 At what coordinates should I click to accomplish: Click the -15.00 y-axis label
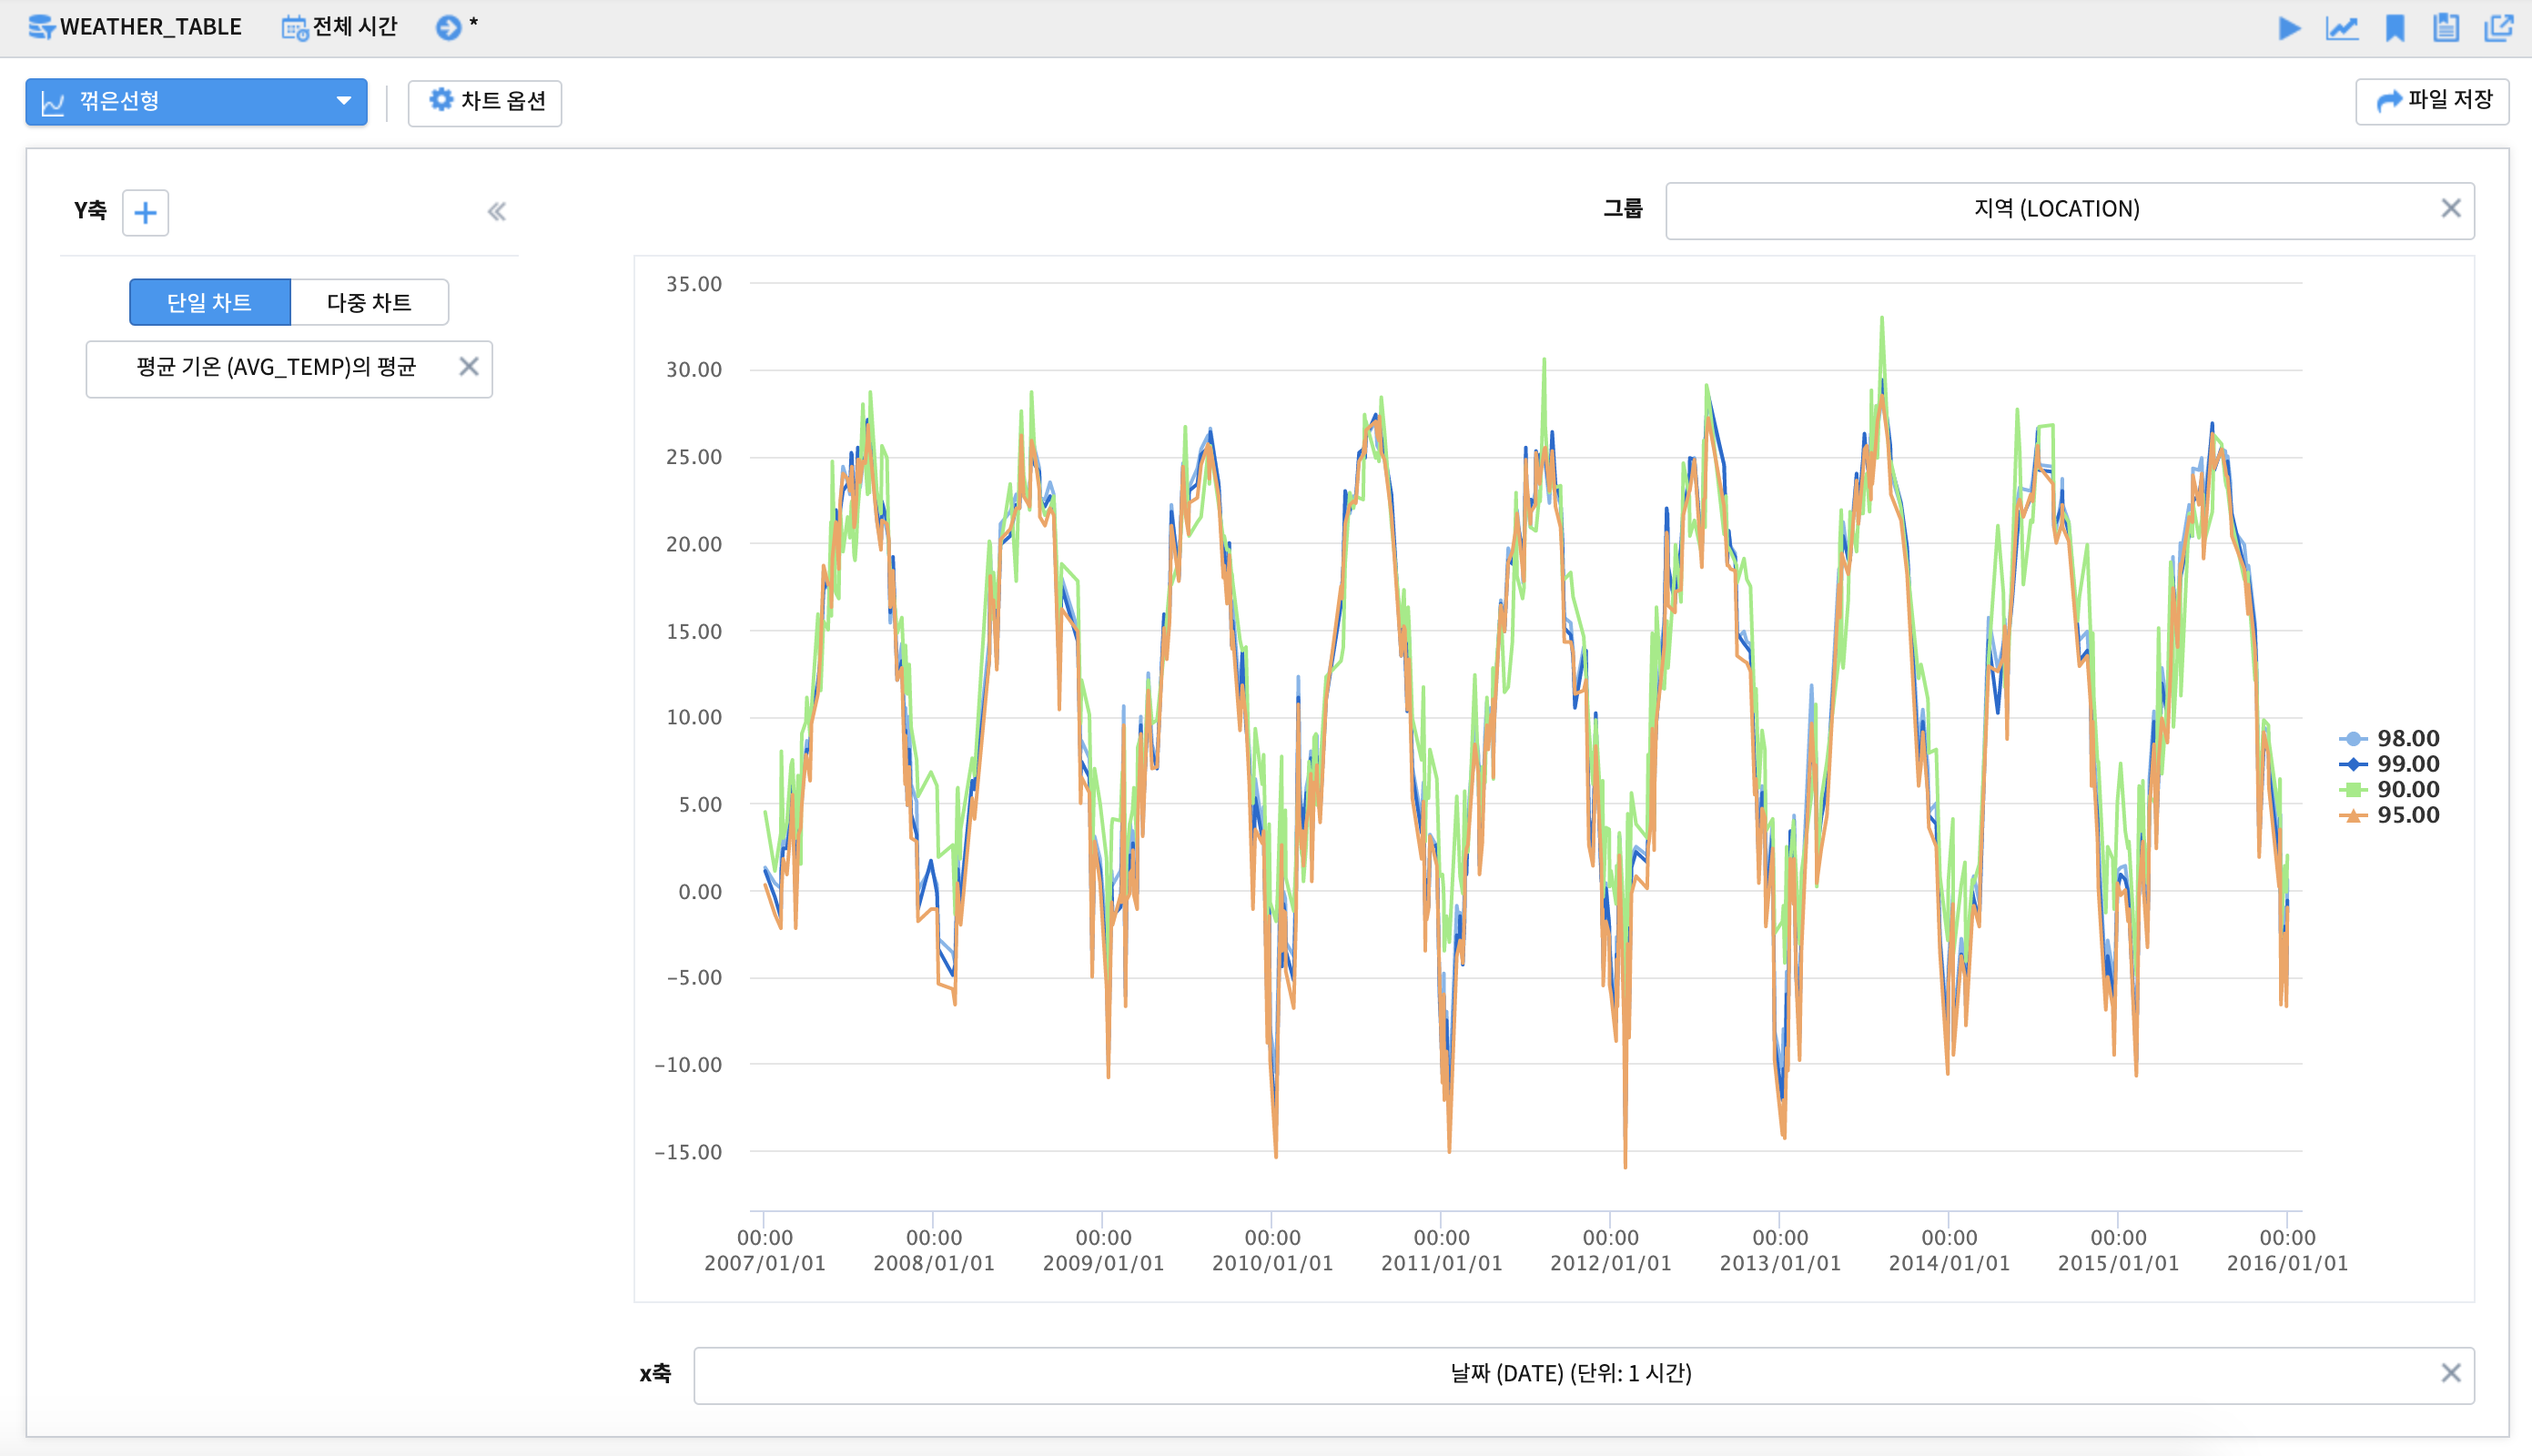tap(688, 1152)
